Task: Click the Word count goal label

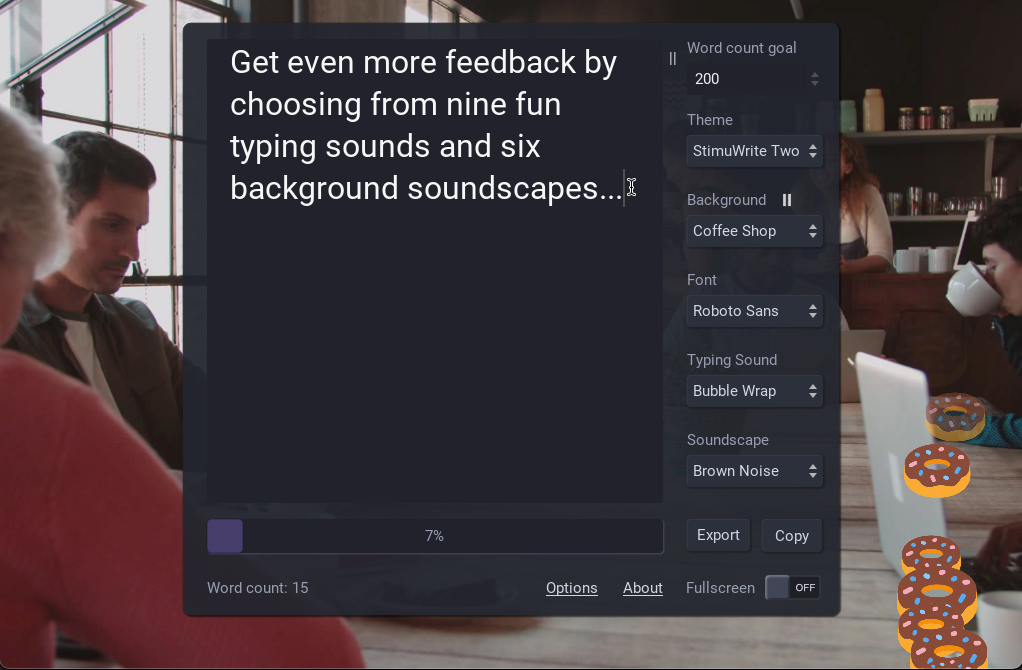Action: pos(742,48)
